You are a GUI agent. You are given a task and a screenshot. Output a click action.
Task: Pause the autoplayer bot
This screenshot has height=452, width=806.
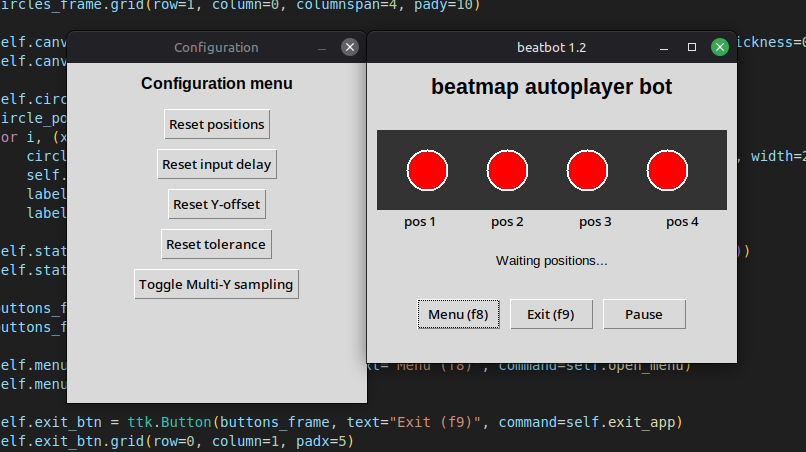(644, 314)
